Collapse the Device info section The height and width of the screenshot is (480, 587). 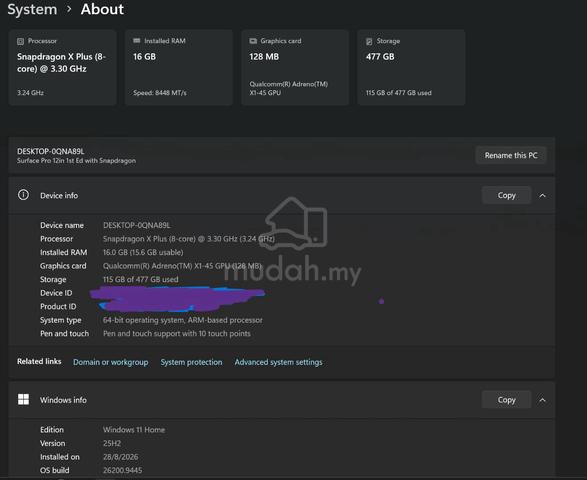pyautogui.click(x=542, y=195)
